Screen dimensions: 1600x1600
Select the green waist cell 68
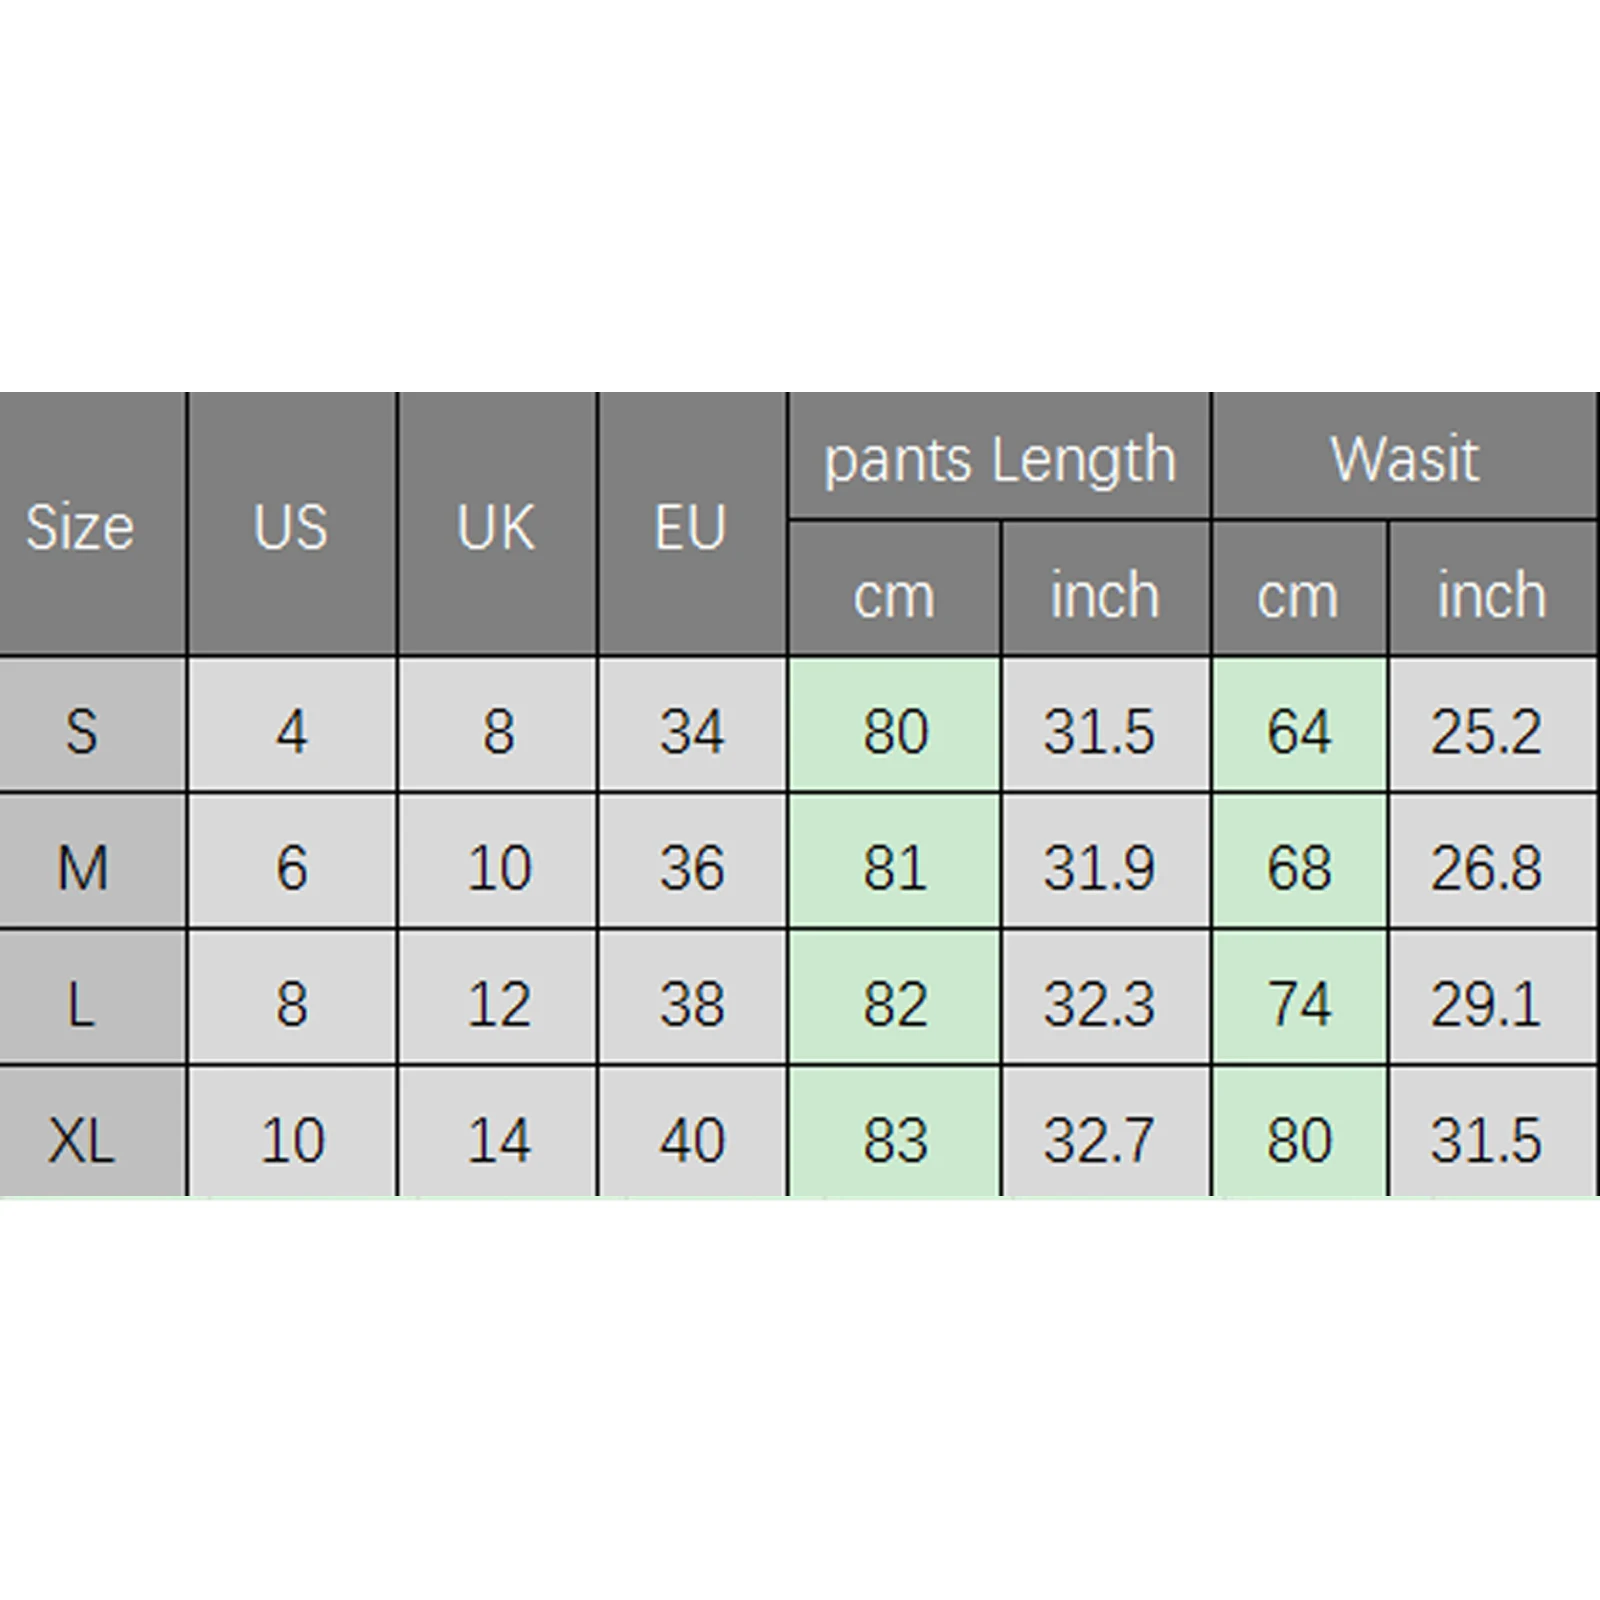click(x=1299, y=862)
